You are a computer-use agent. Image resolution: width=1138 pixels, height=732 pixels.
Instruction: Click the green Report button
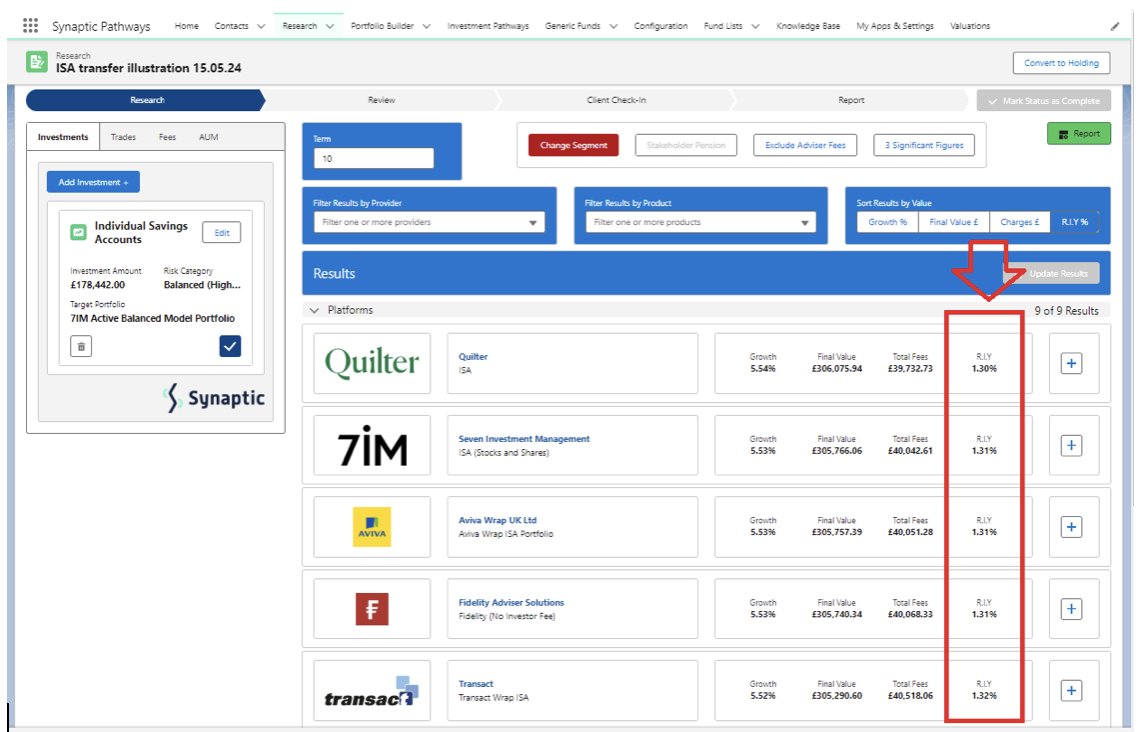[1078, 133]
